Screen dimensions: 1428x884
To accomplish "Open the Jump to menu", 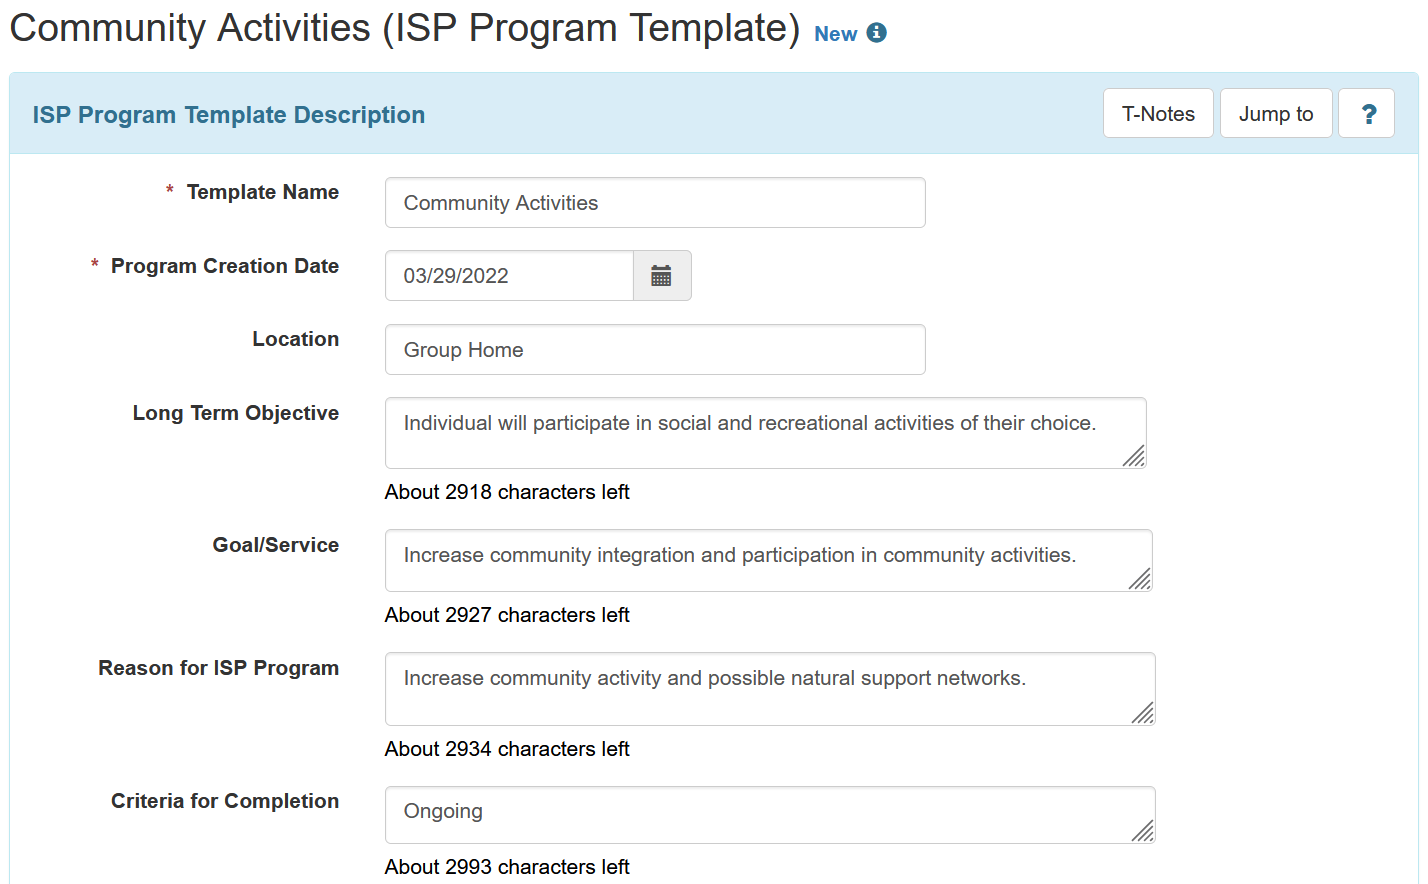I will tap(1275, 114).
